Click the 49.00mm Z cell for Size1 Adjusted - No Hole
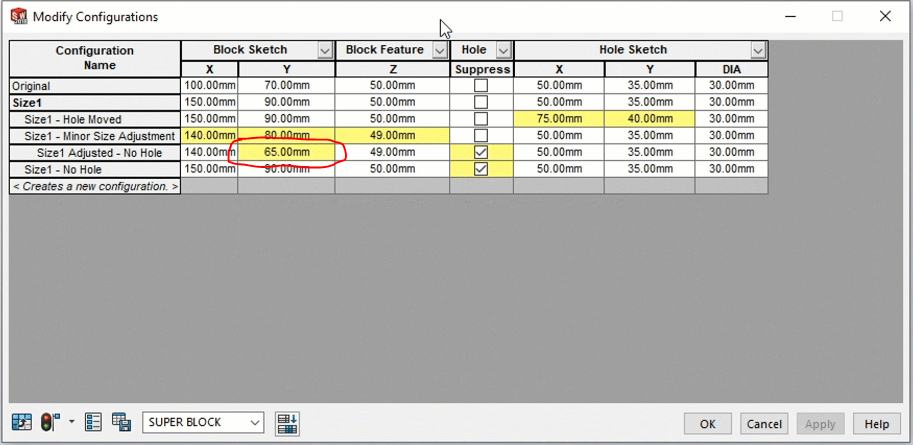913x445 pixels. pyautogui.click(x=392, y=153)
